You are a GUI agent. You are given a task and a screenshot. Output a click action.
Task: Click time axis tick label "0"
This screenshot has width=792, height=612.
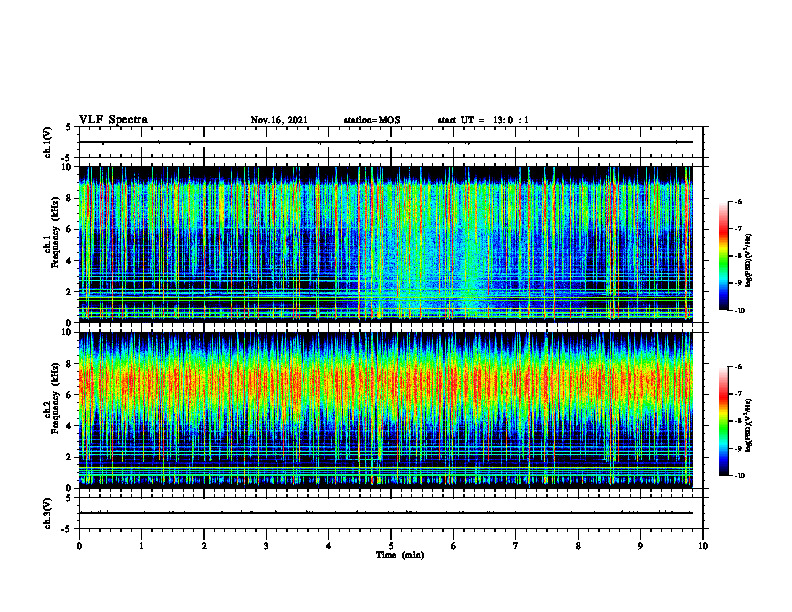pyautogui.click(x=79, y=546)
